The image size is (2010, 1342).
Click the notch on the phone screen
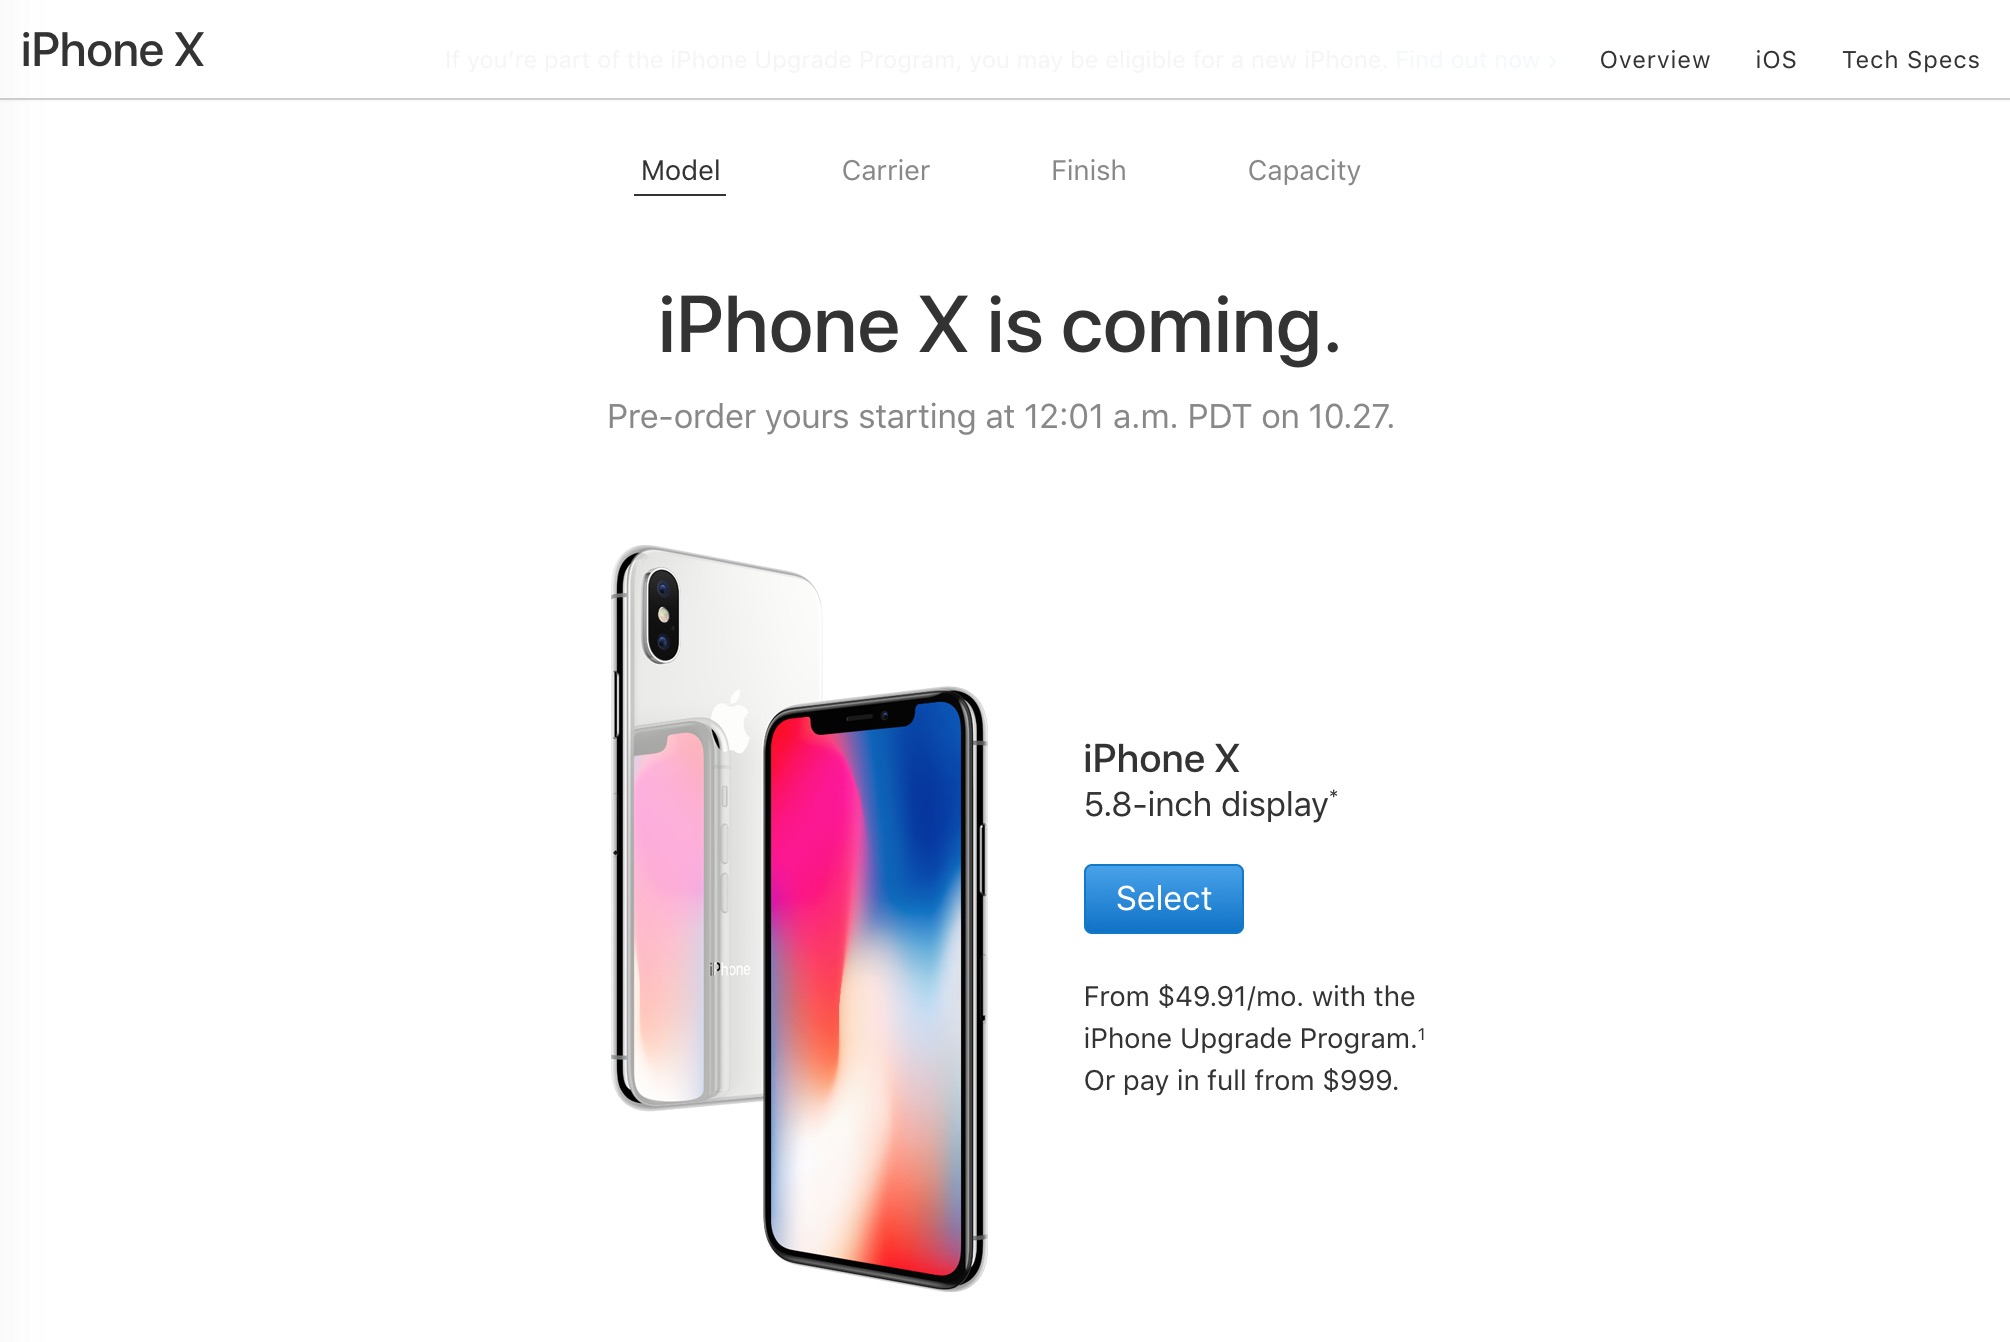tap(861, 717)
